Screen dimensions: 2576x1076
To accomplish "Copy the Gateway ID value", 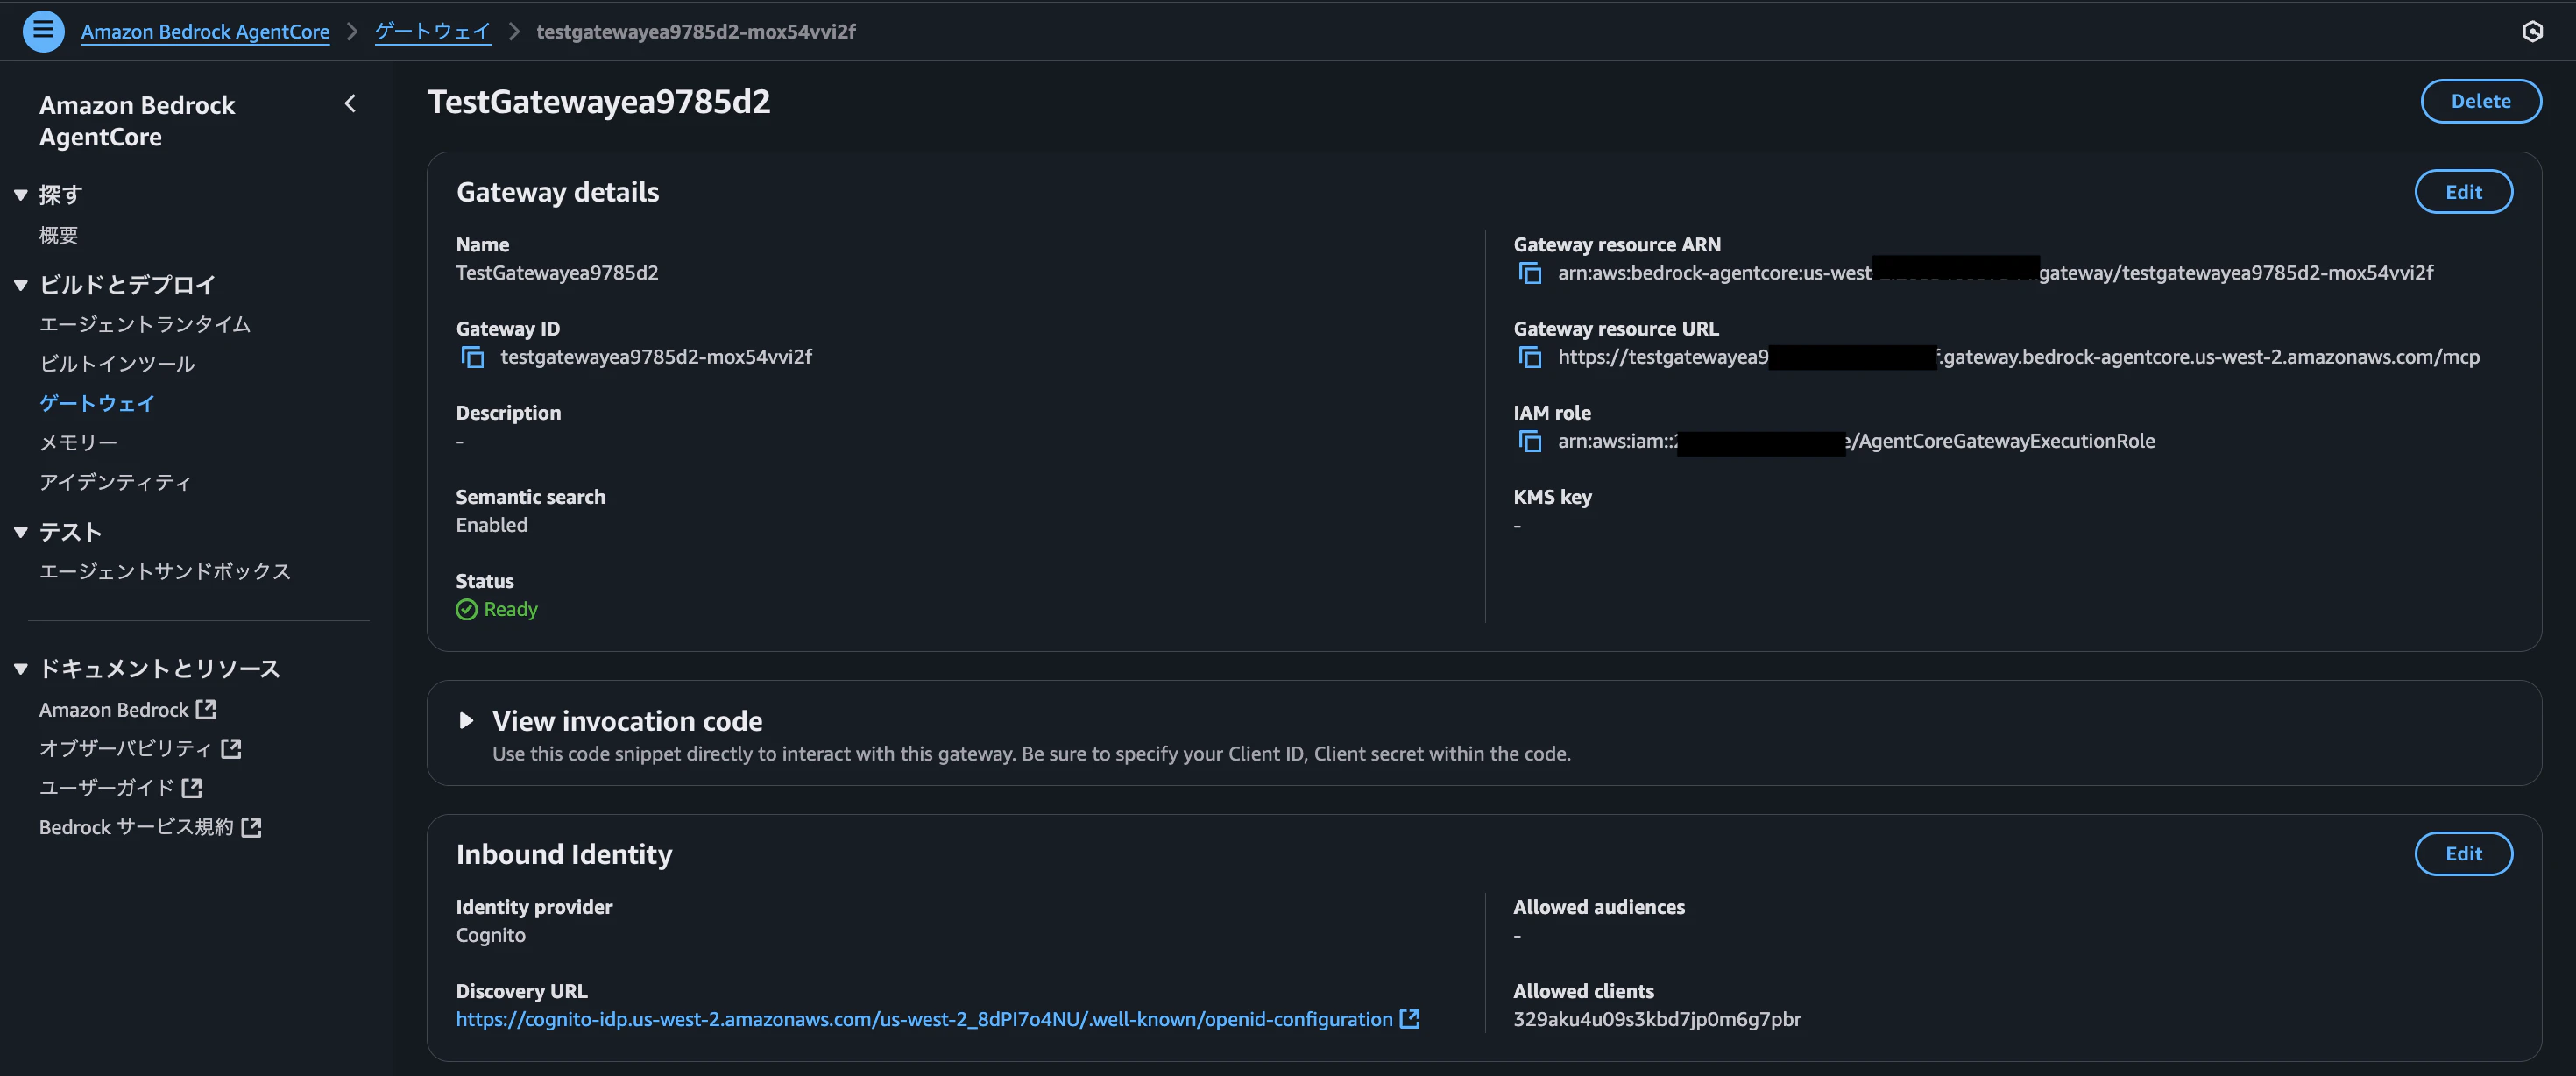I will click(x=472, y=357).
